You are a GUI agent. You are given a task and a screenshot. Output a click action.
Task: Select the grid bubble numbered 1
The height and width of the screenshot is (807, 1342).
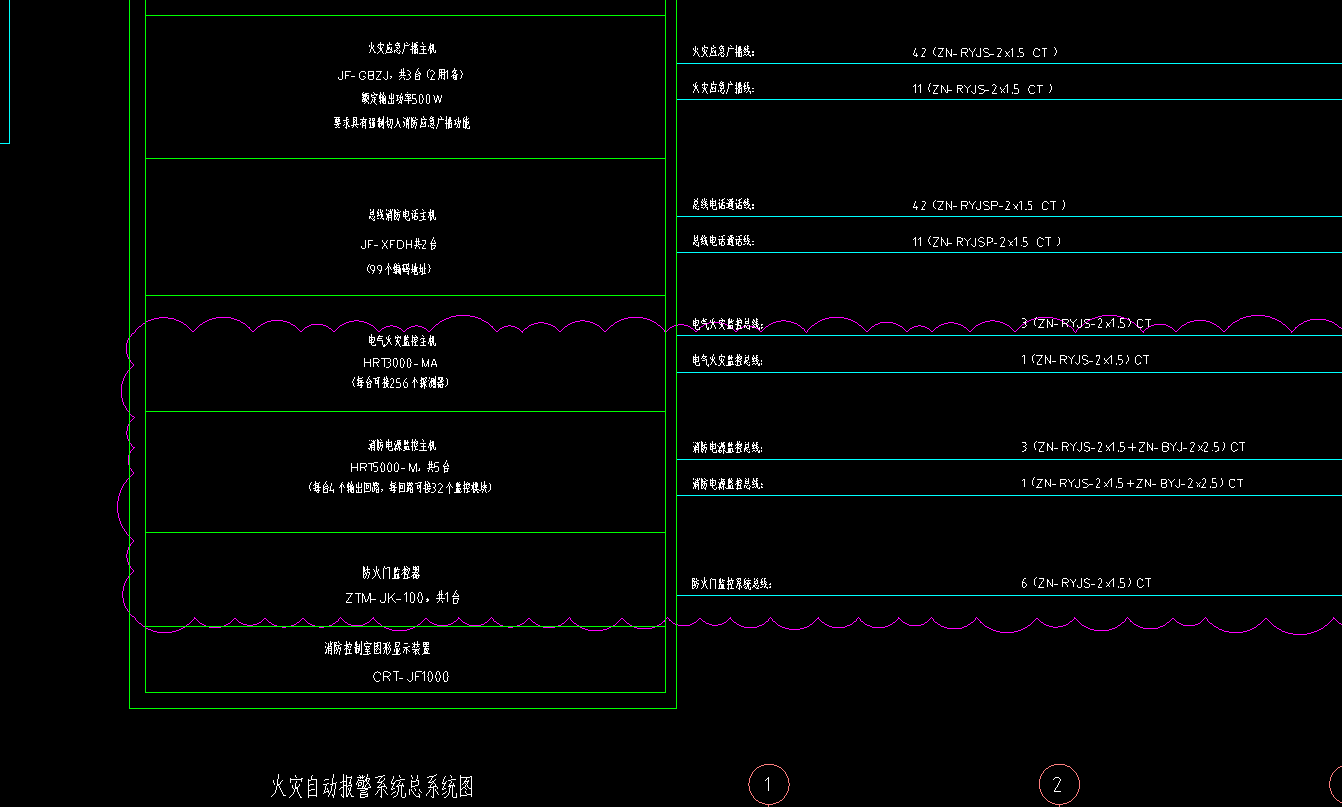[x=768, y=785]
